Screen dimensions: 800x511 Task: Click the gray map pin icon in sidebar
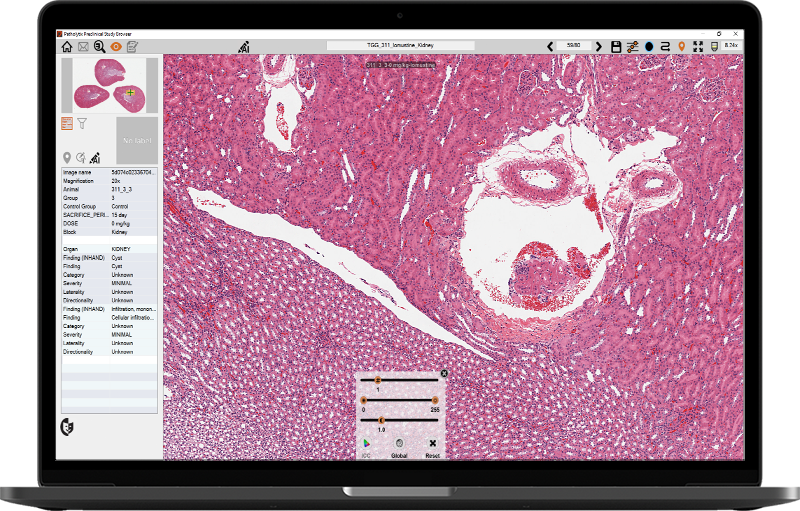click(x=67, y=157)
